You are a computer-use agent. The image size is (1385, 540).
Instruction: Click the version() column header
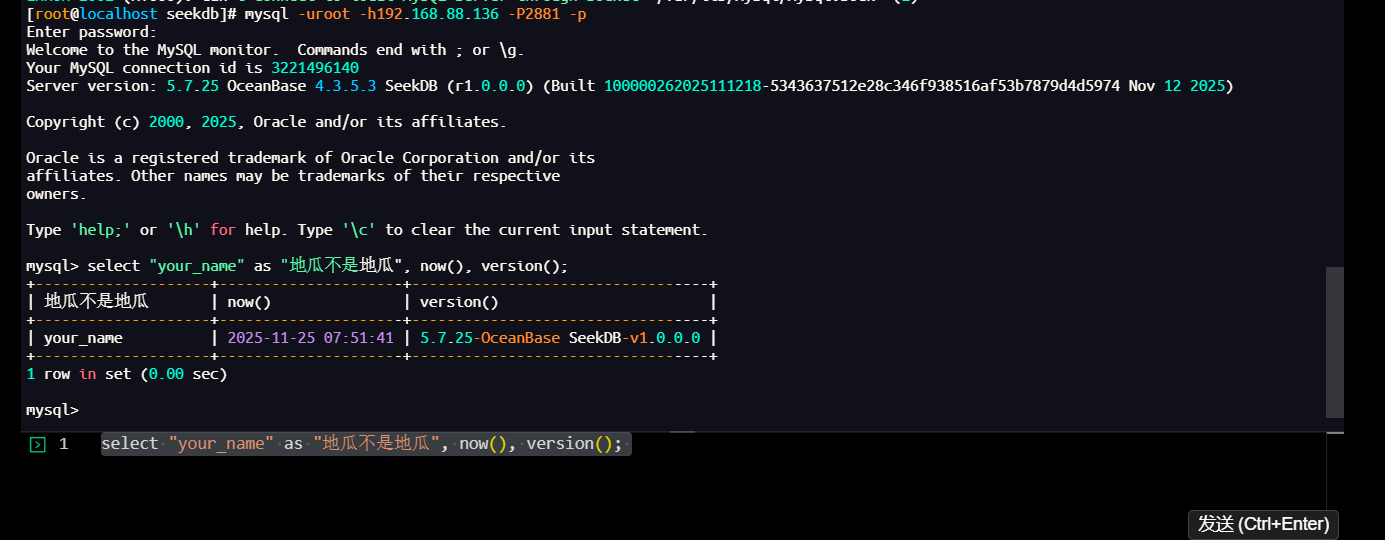[x=459, y=302]
